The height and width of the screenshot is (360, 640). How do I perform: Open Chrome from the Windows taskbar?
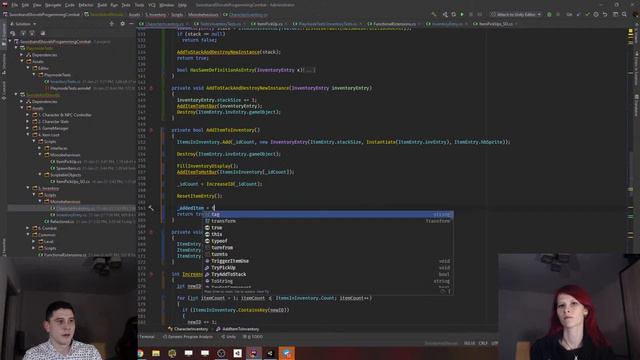pyautogui.click(x=141, y=353)
